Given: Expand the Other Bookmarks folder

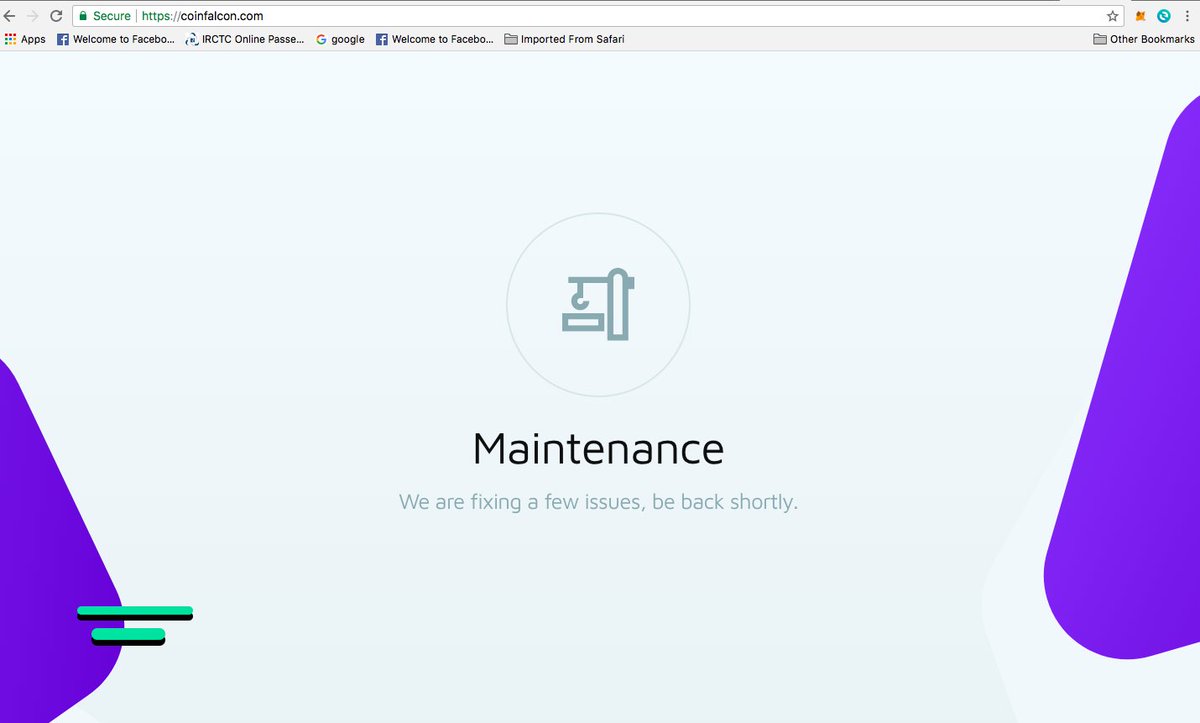Looking at the screenshot, I should (x=1144, y=39).
